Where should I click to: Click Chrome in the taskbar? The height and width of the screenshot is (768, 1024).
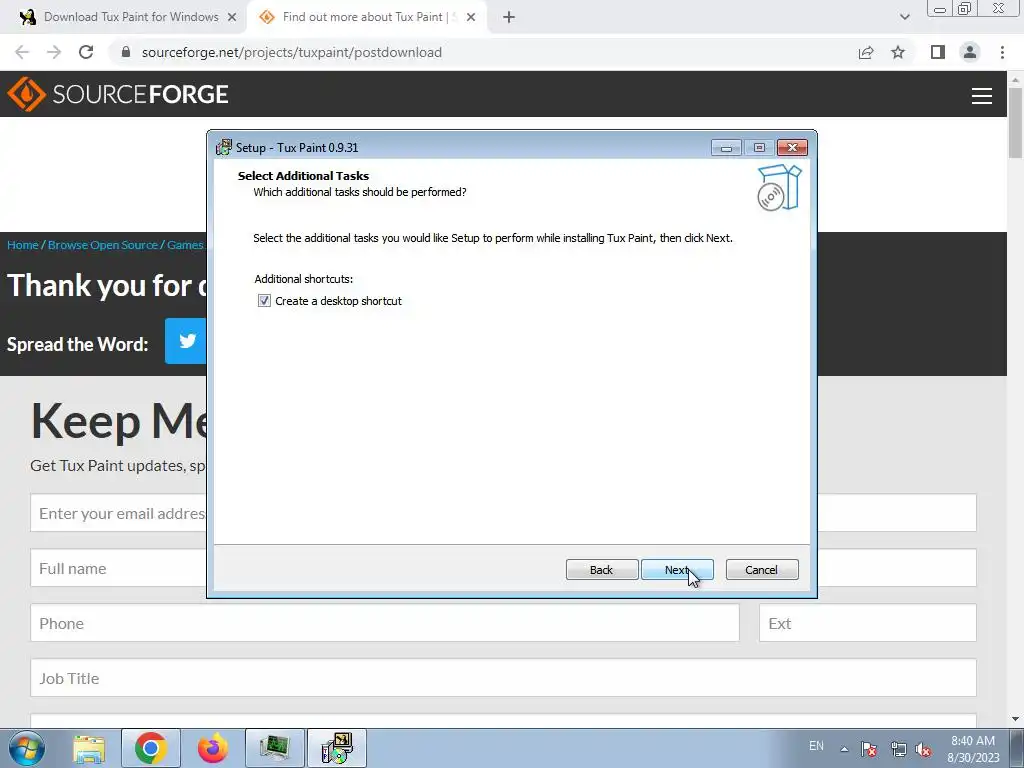tap(151, 748)
